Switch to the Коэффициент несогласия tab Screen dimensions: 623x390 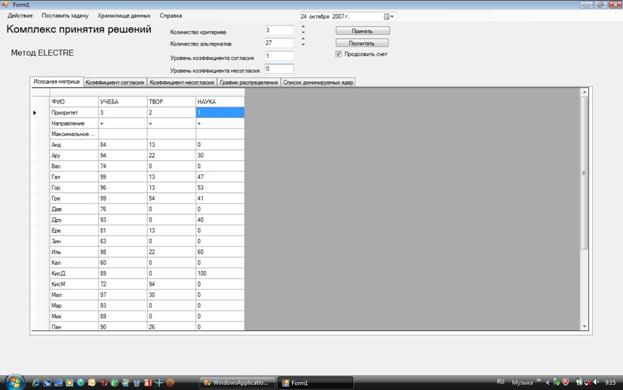[x=182, y=82]
